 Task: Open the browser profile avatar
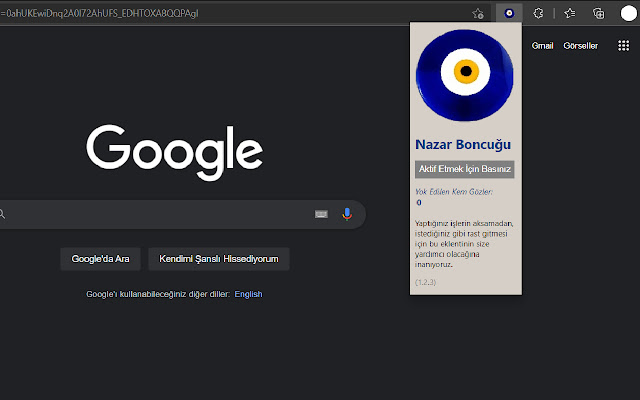629,13
